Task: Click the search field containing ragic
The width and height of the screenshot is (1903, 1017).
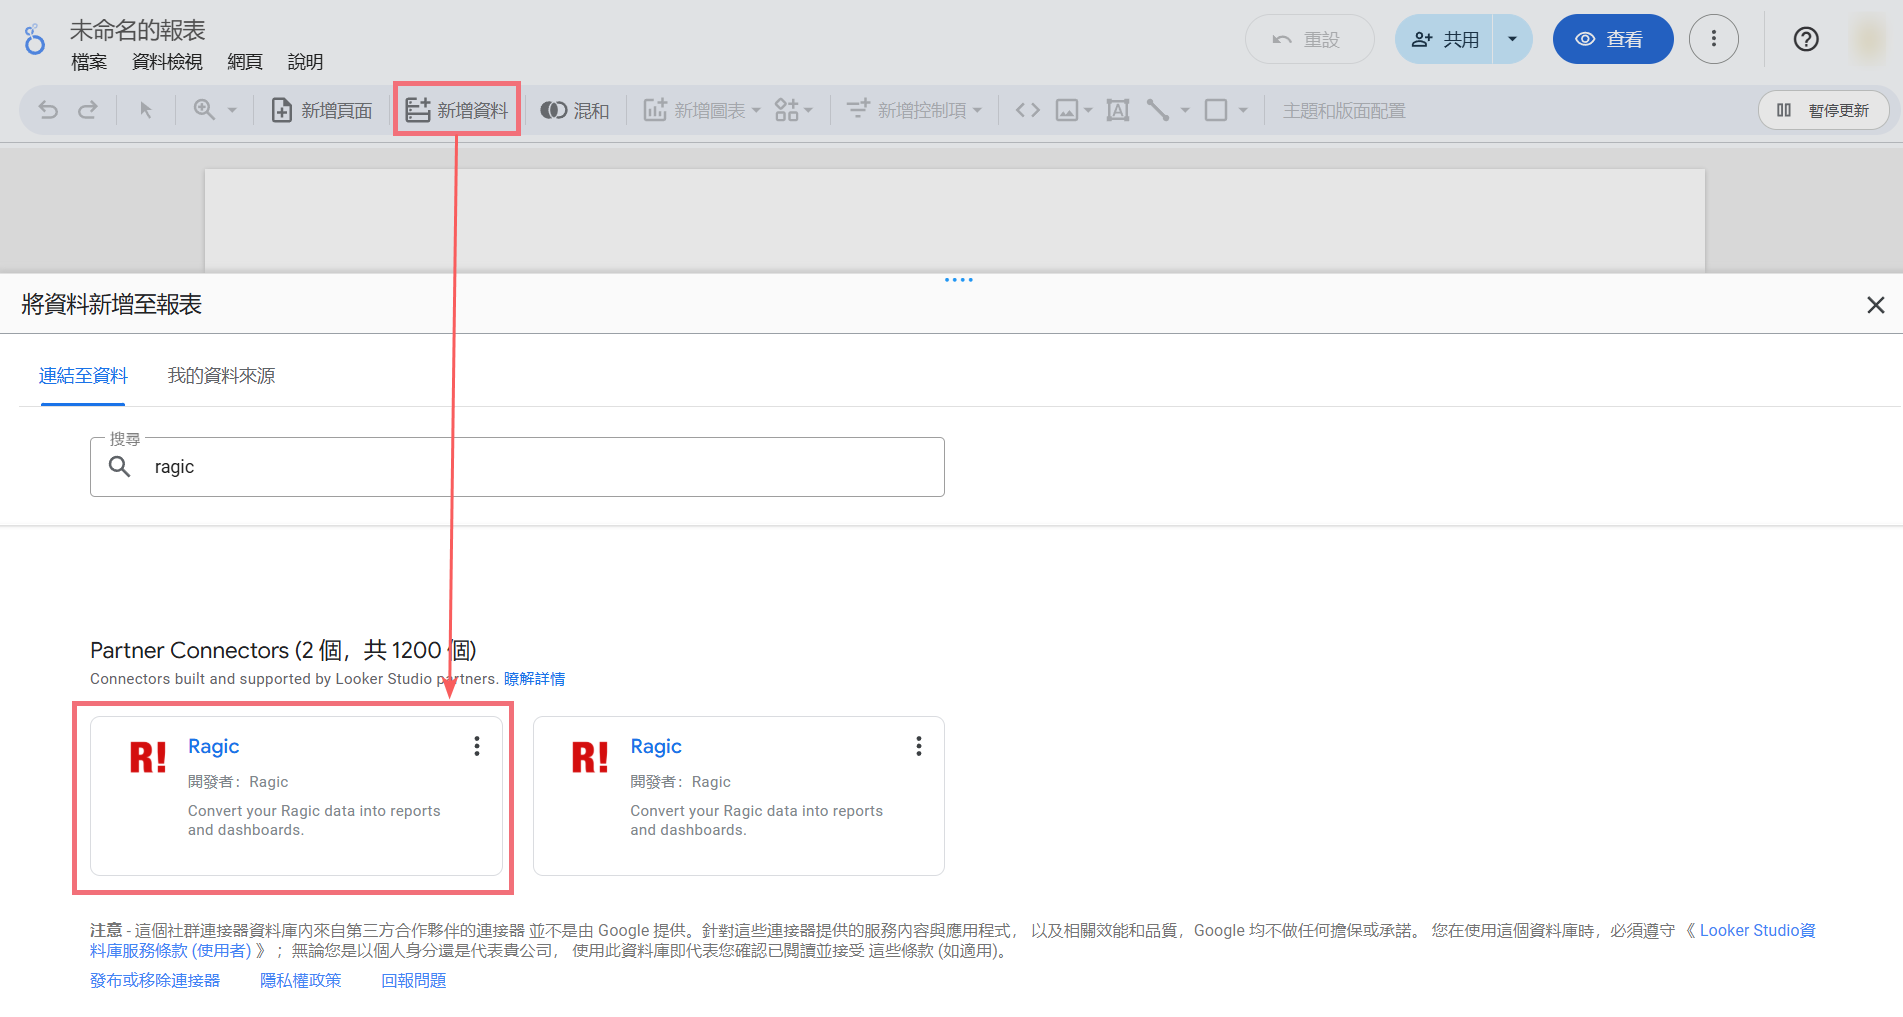Action: coord(517,467)
